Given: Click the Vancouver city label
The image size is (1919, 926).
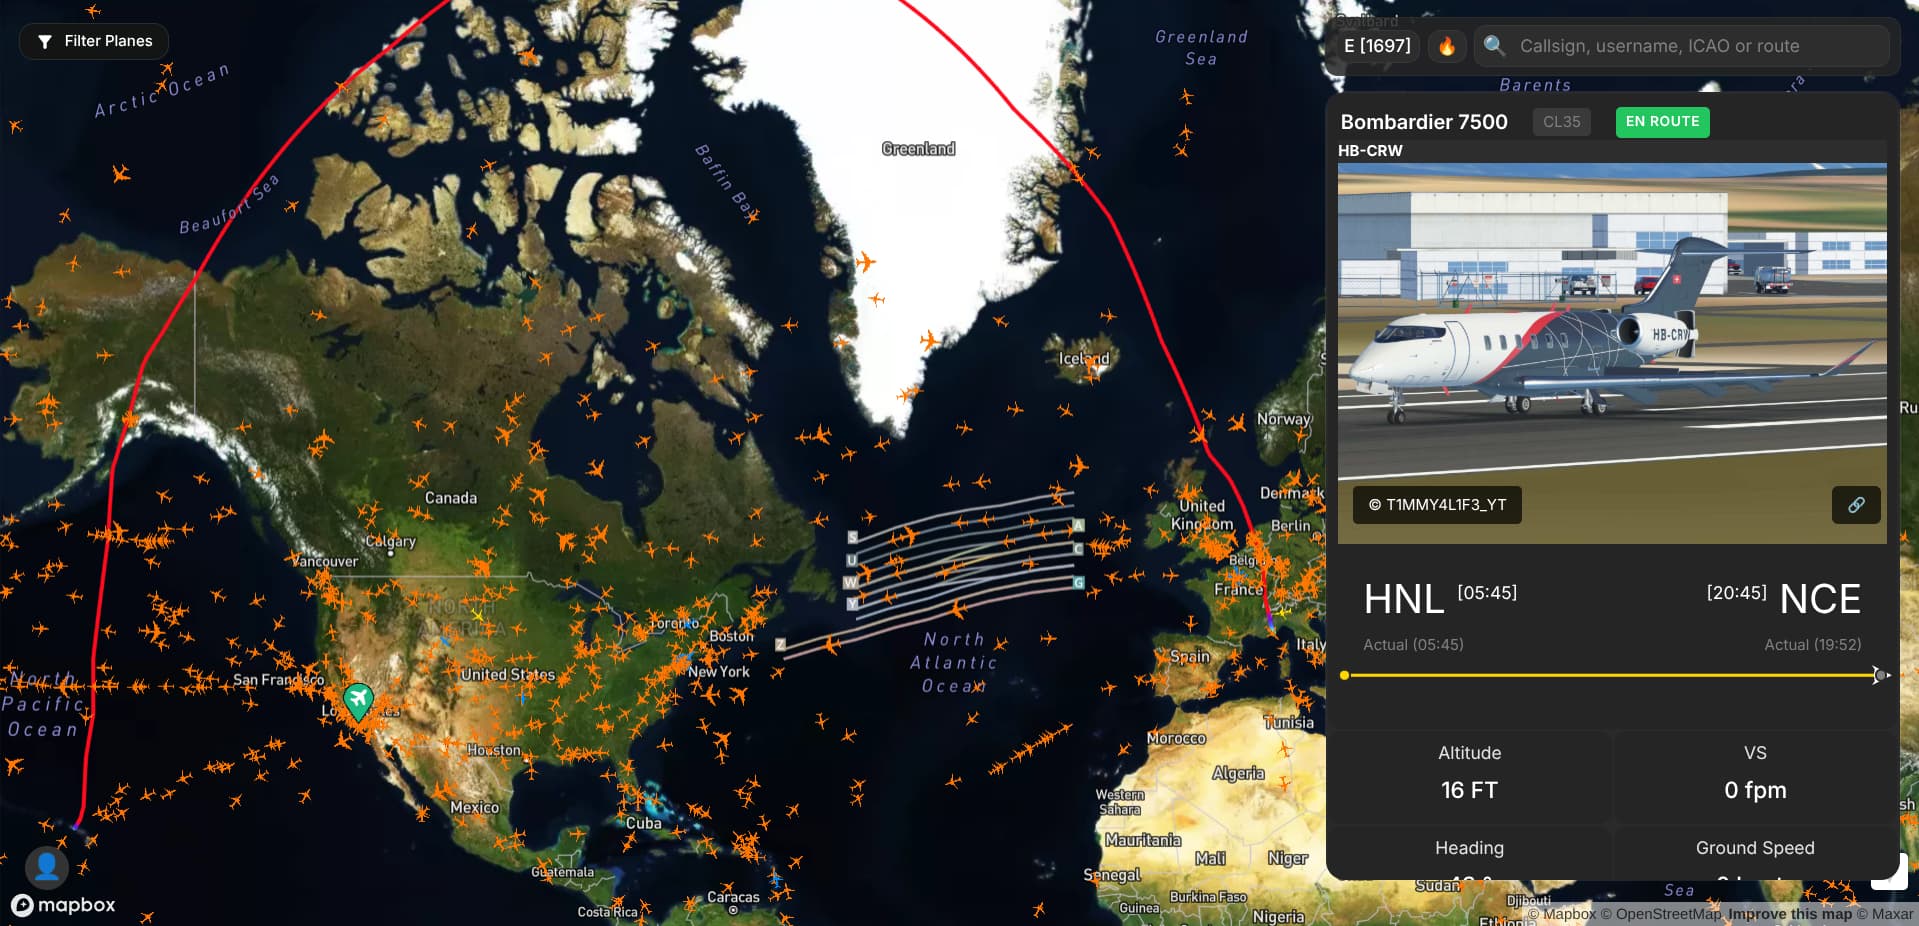Looking at the screenshot, I should [325, 561].
